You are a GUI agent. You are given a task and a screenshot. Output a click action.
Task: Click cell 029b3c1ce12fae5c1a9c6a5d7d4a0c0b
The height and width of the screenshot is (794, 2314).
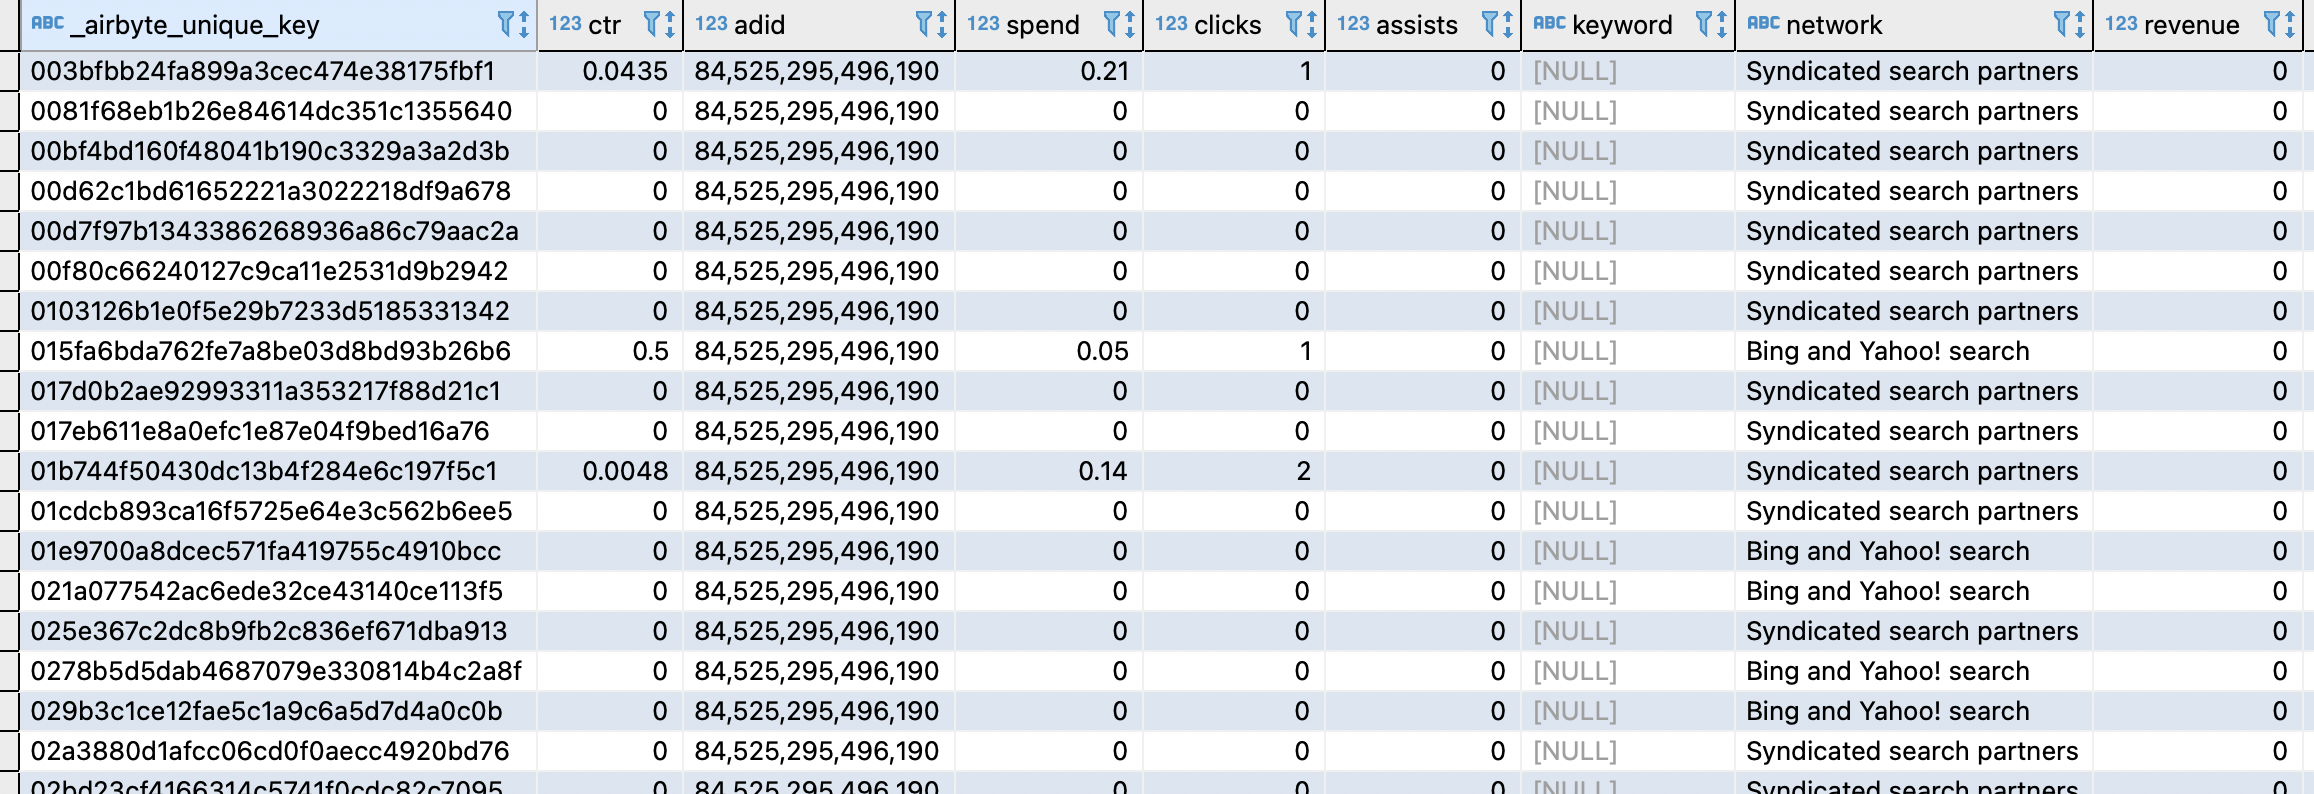(x=278, y=711)
